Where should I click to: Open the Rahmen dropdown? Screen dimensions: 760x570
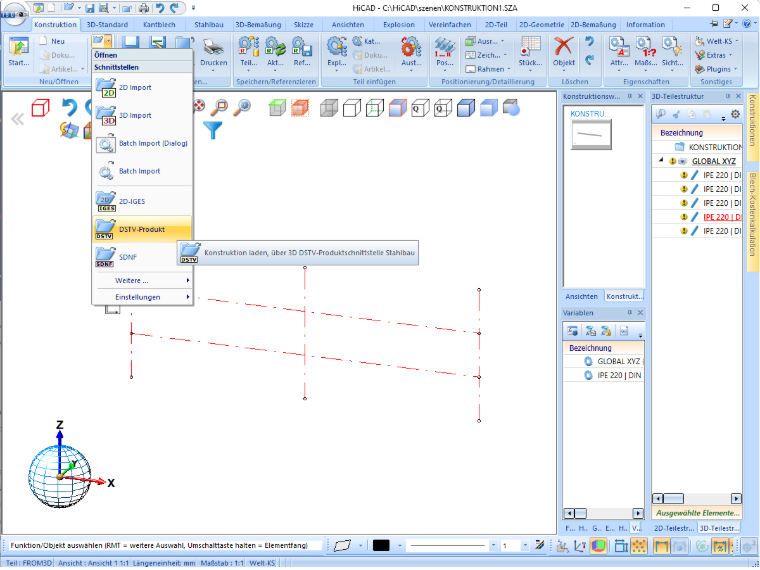(x=488, y=69)
